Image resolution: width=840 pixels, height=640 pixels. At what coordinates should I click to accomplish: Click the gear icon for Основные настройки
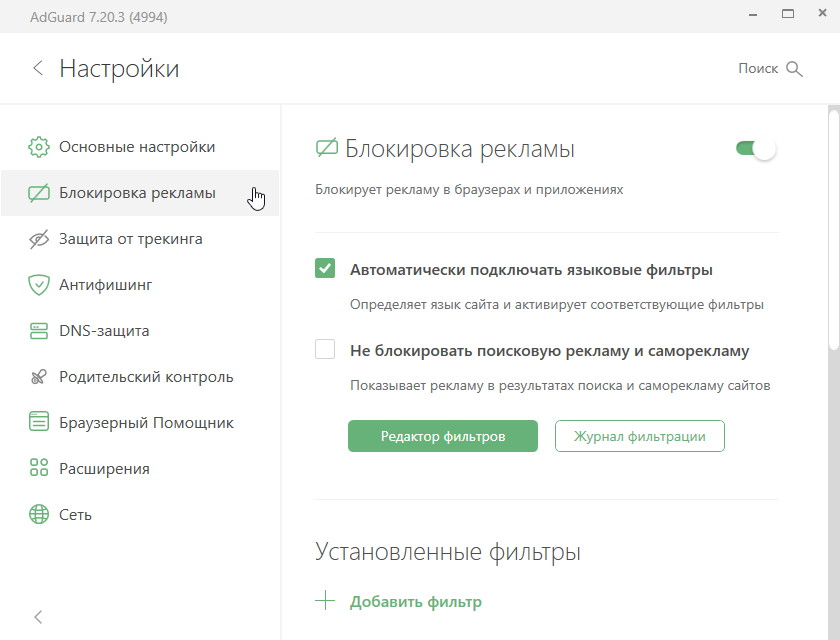pyautogui.click(x=39, y=147)
